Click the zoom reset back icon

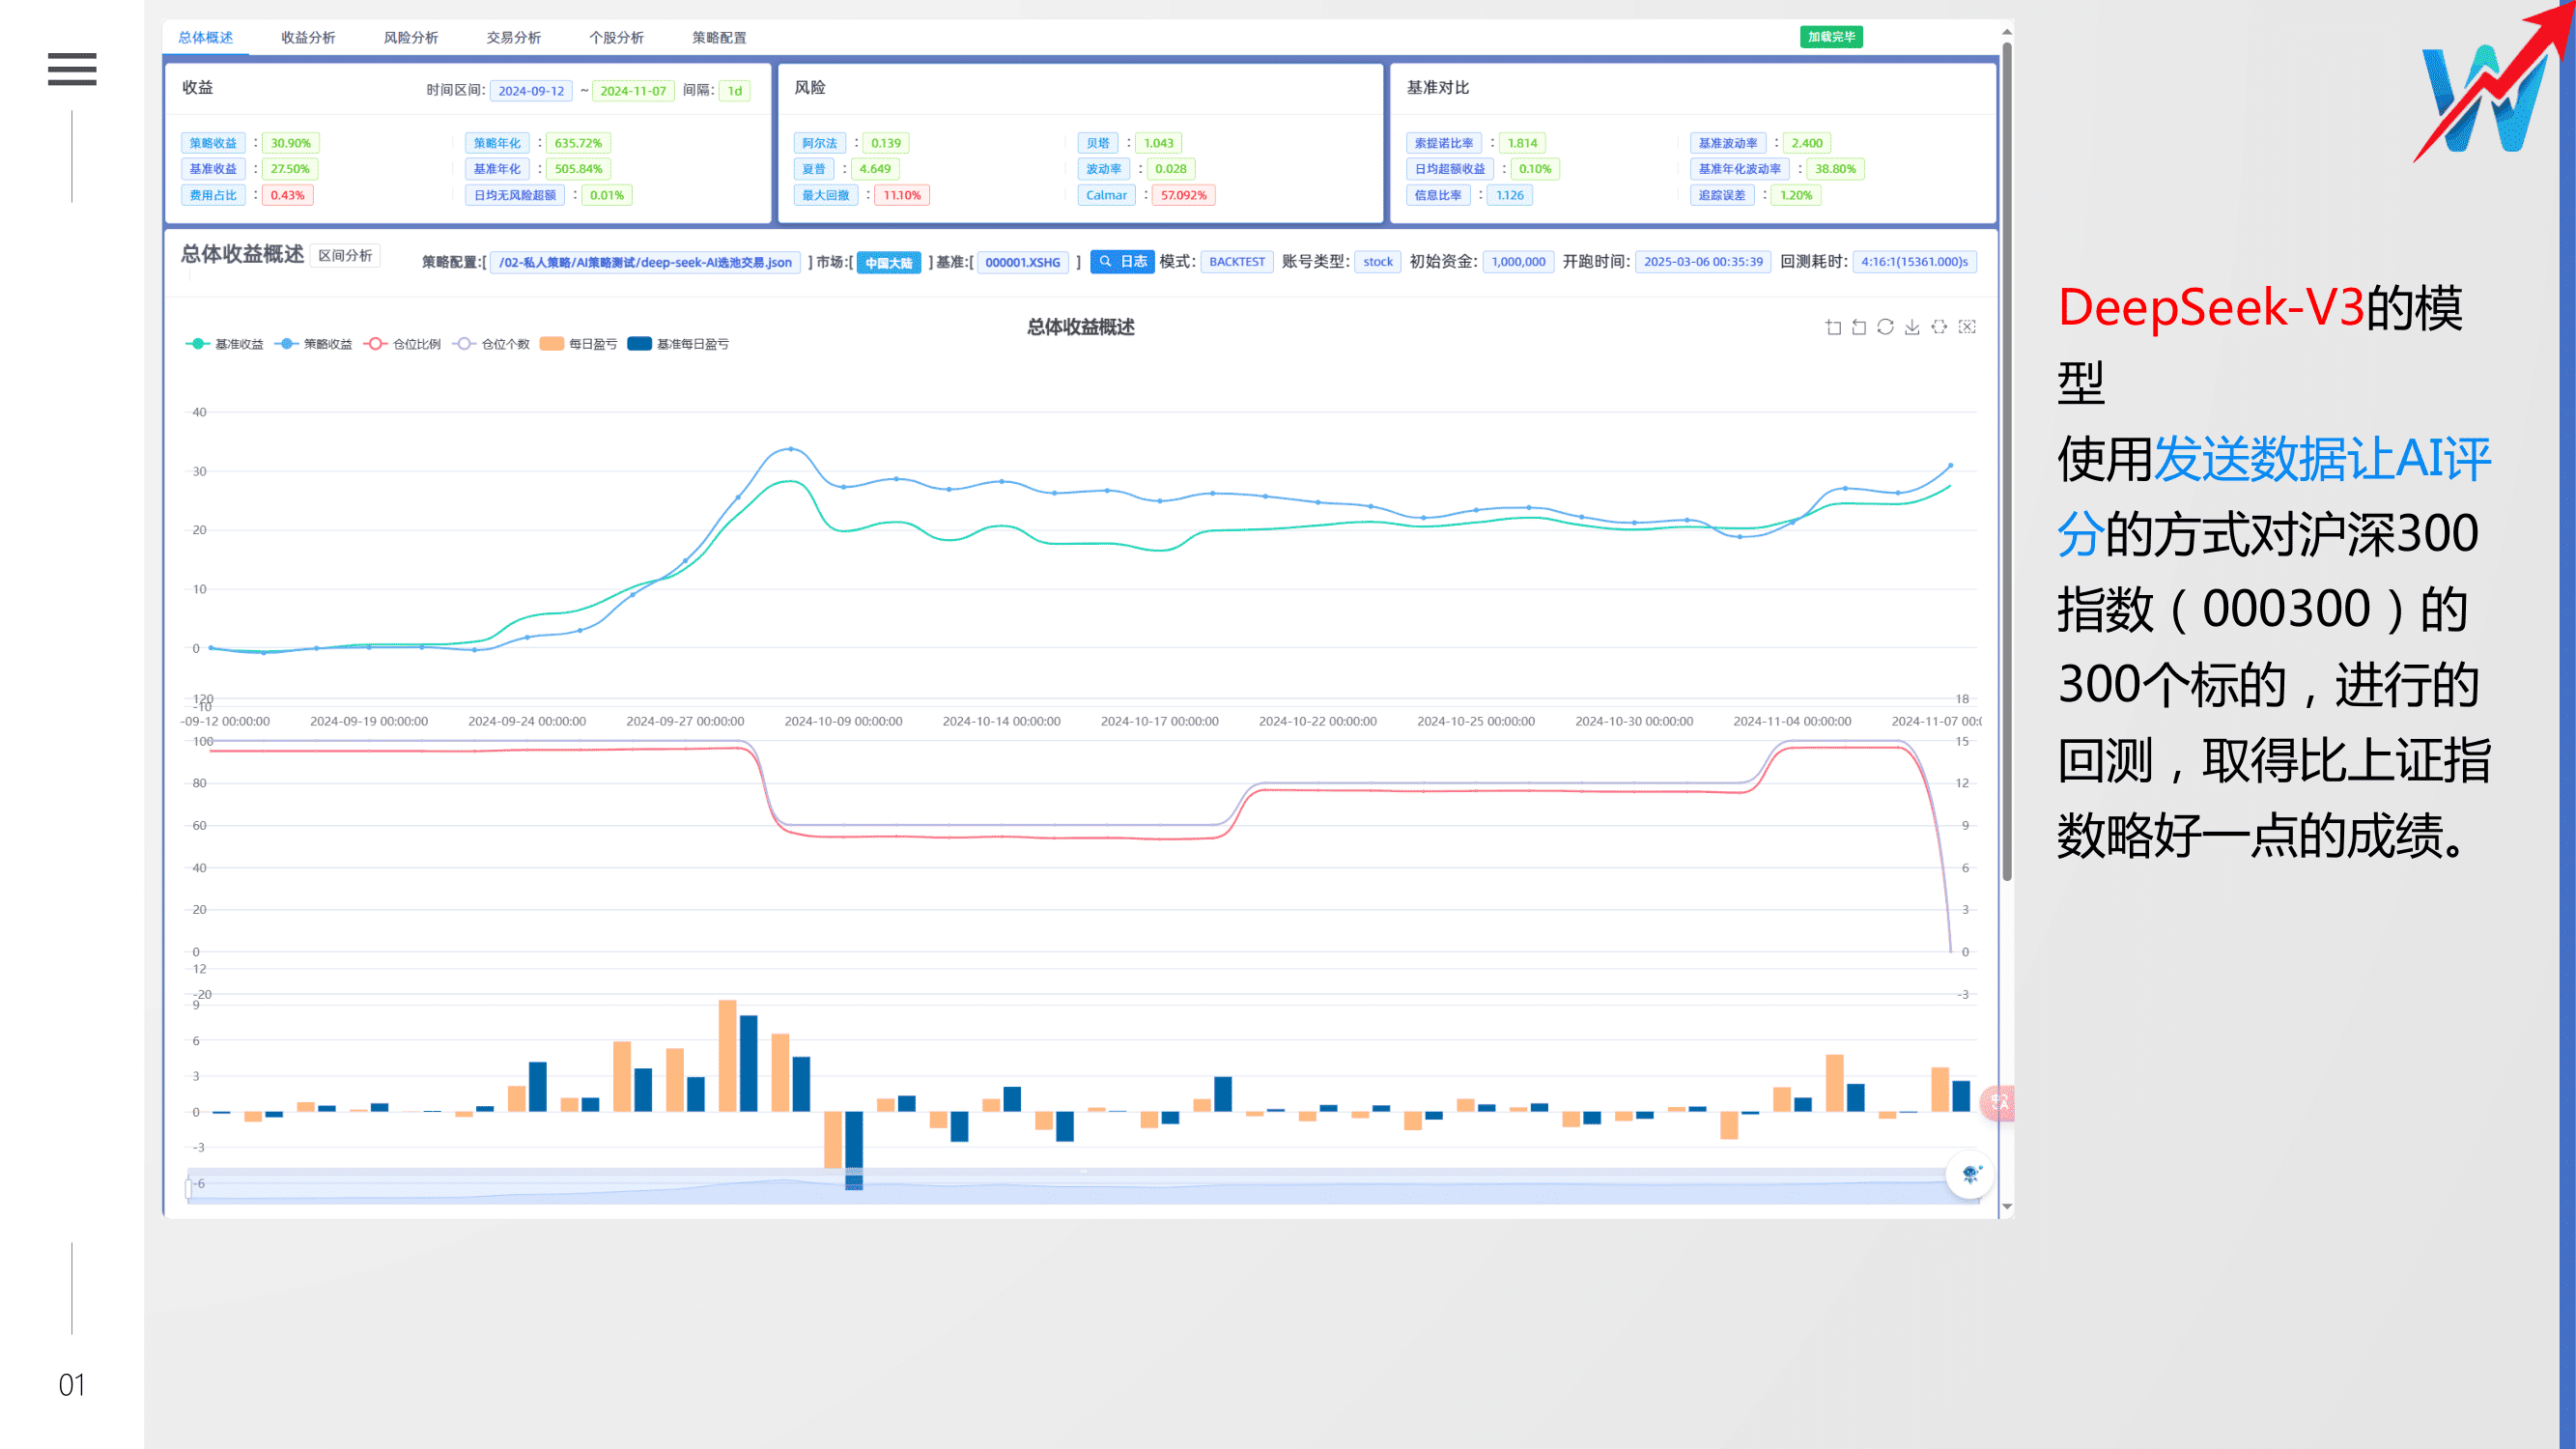[1859, 327]
